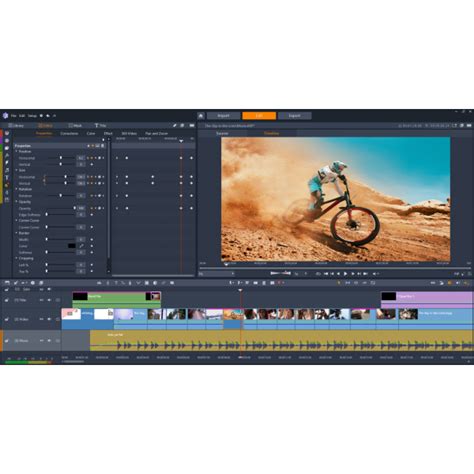
Task: Click the save icon in the menu bar
Action: point(41,116)
